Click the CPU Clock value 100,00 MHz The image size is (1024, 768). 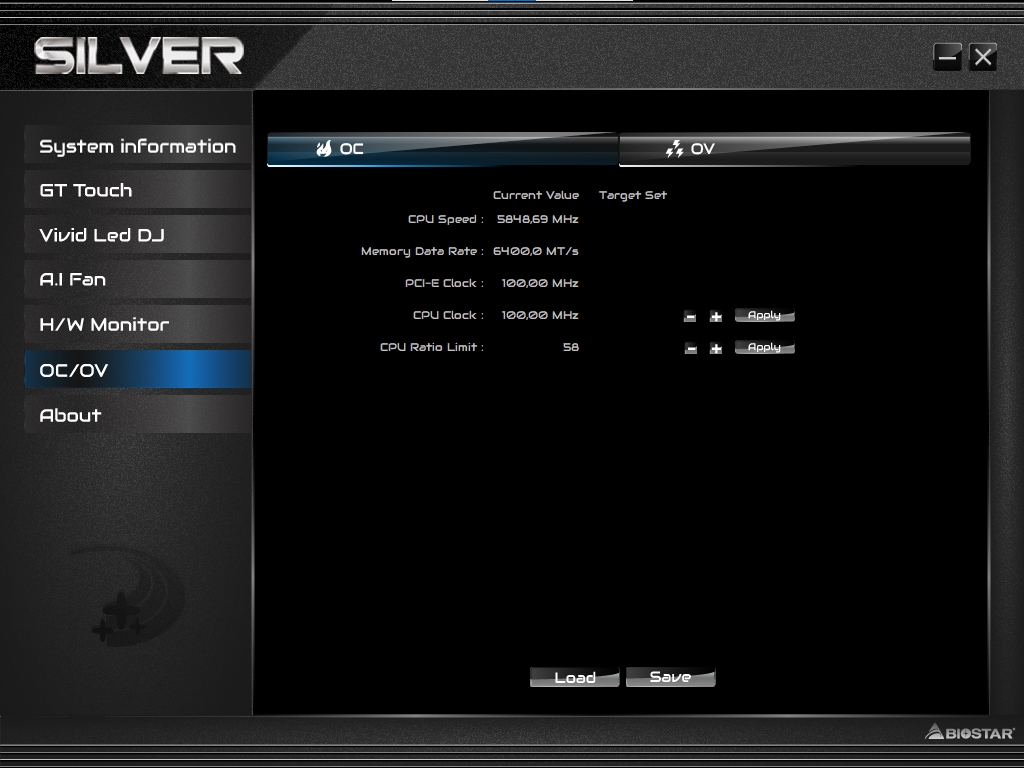(540, 315)
